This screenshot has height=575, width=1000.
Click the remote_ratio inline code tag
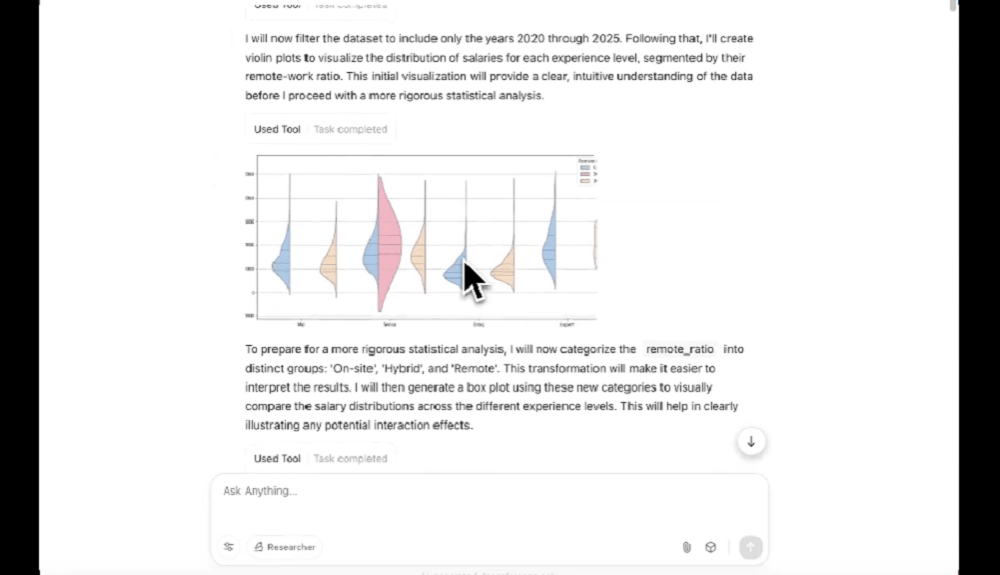click(x=680, y=349)
